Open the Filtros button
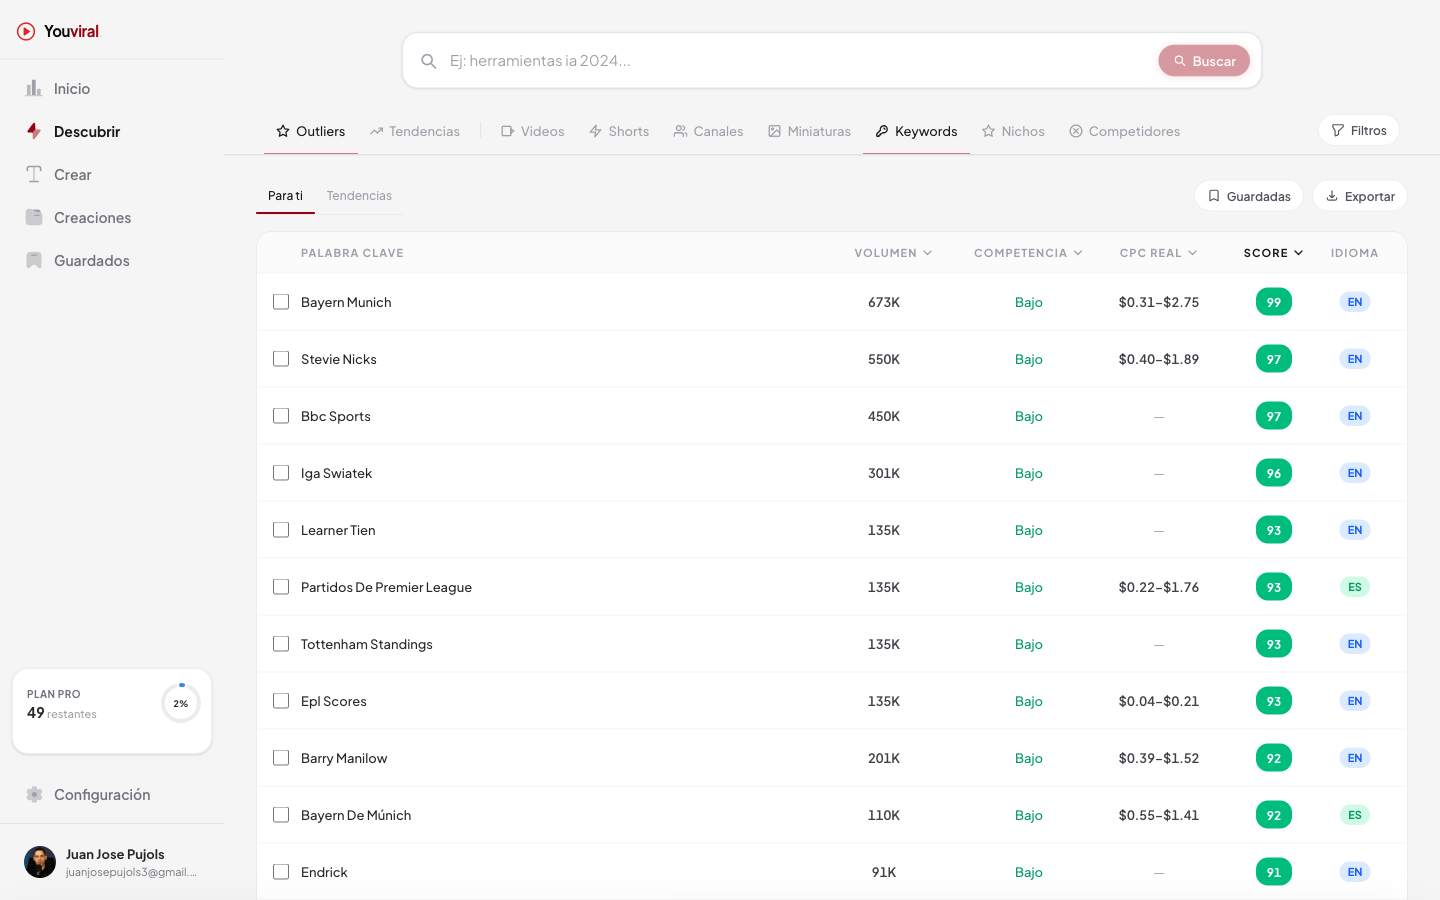Image resolution: width=1440 pixels, height=900 pixels. click(1359, 130)
